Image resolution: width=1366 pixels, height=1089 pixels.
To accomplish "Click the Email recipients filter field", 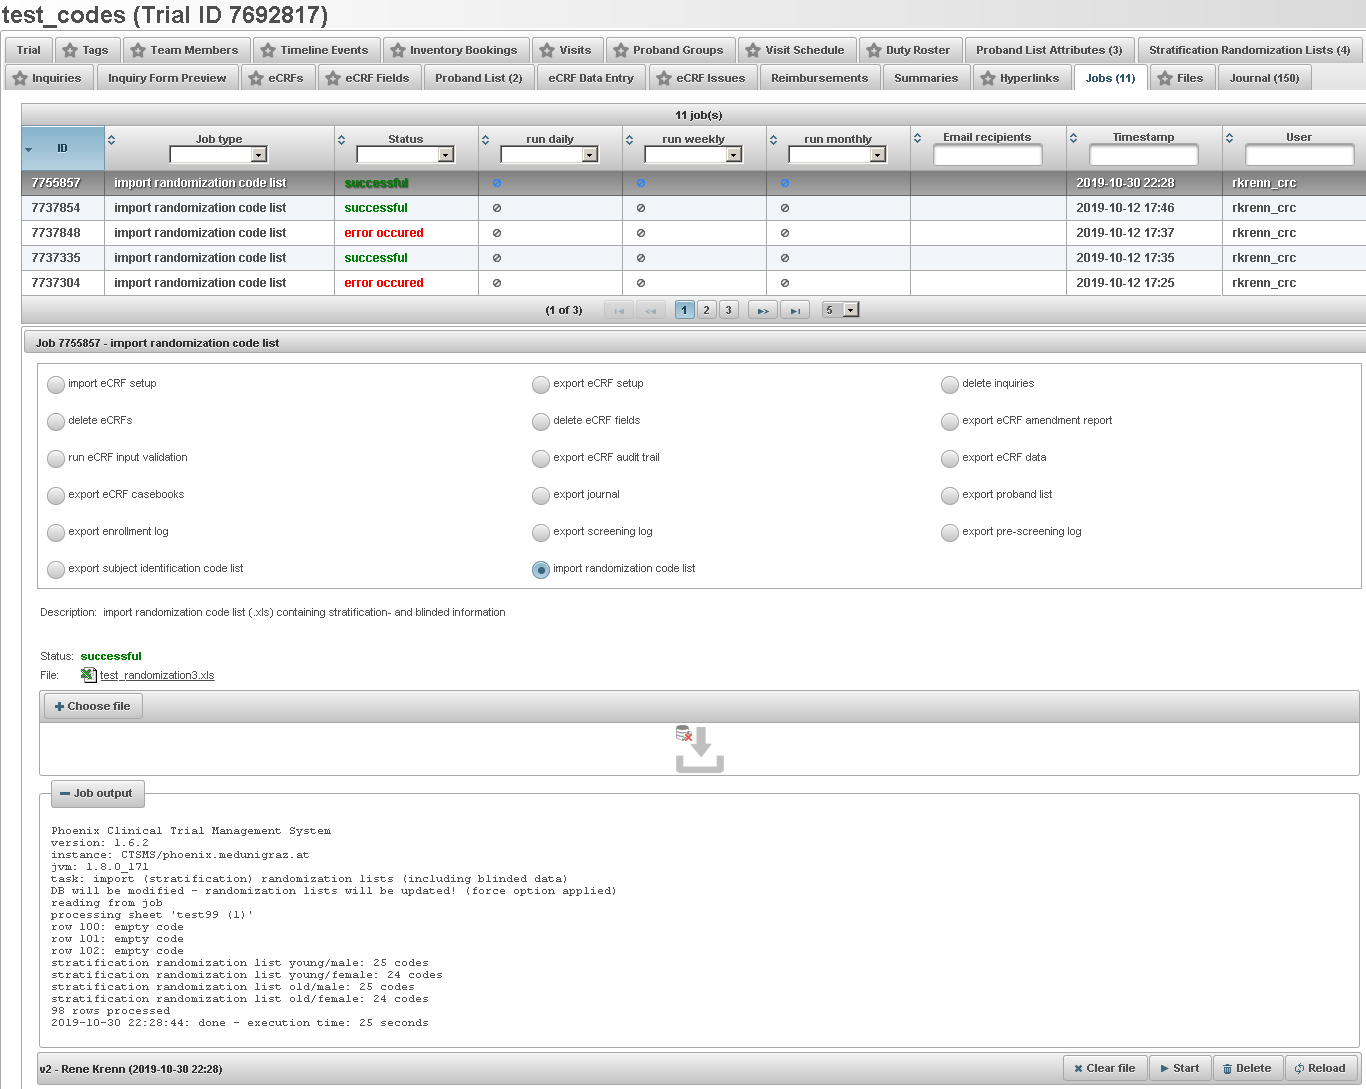I will 988,155.
